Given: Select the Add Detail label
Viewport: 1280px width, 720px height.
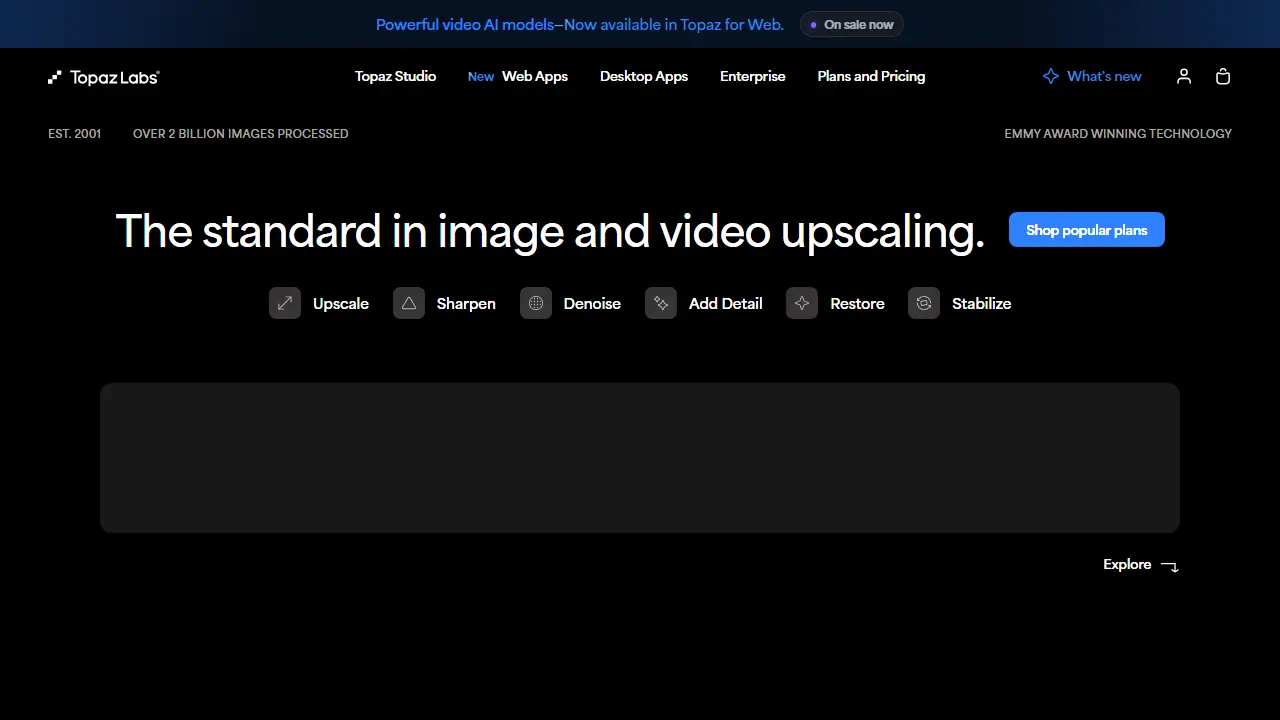Looking at the screenshot, I should click(x=726, y=303).
